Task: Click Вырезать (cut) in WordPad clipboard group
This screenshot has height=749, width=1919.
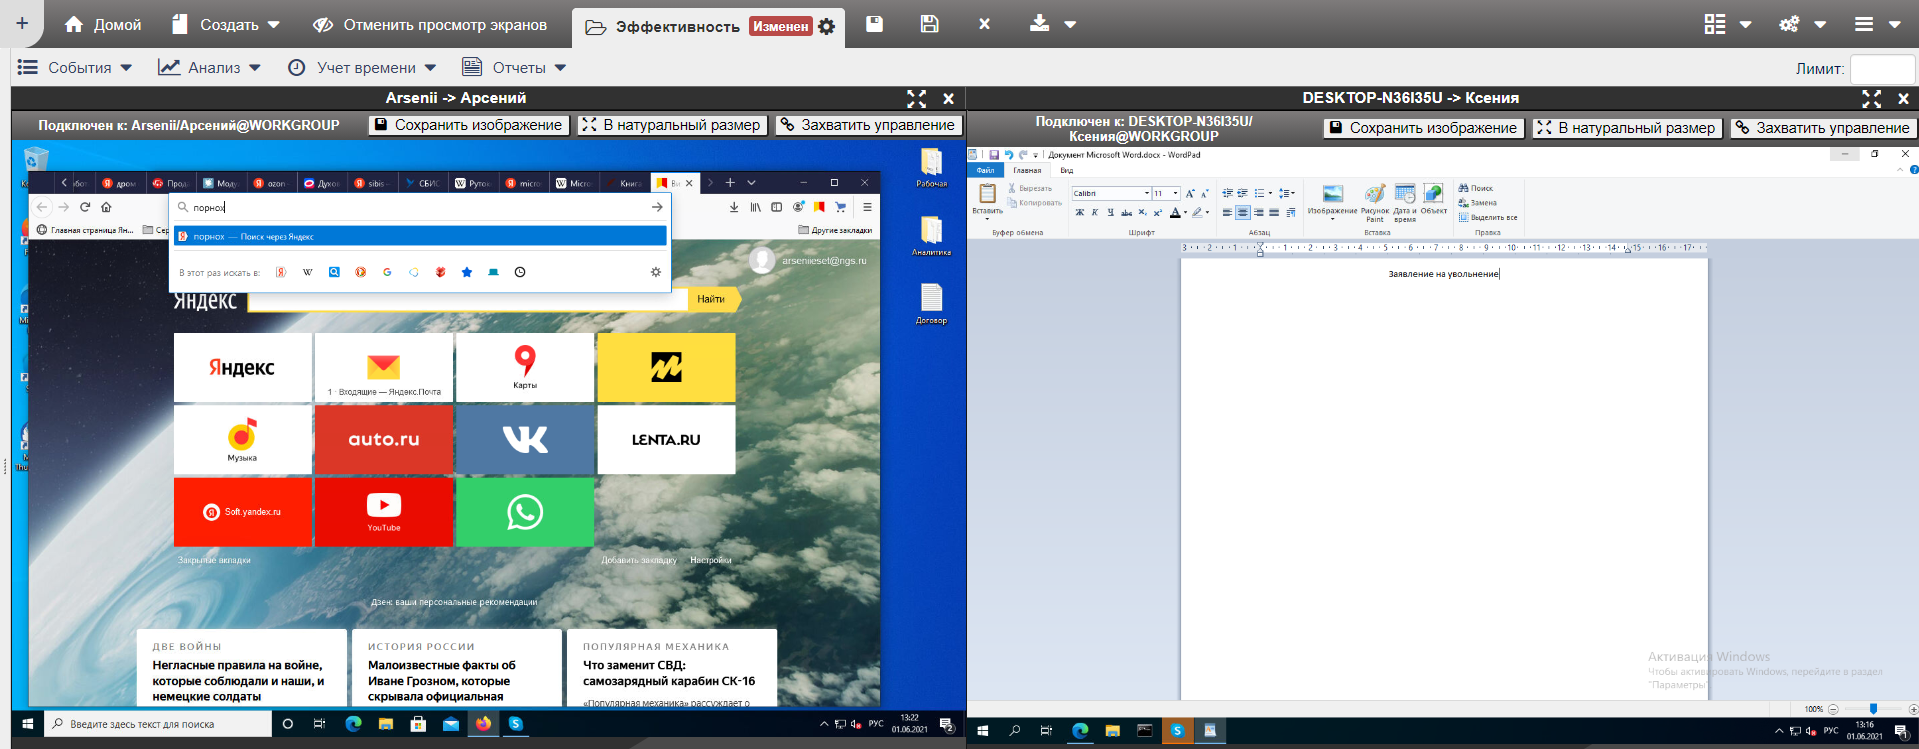Action: pos(1030,188)
